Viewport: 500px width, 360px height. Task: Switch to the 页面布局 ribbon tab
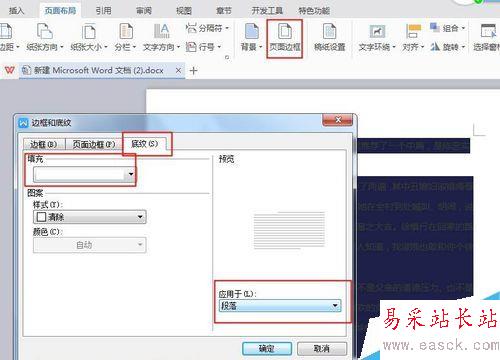60,11
